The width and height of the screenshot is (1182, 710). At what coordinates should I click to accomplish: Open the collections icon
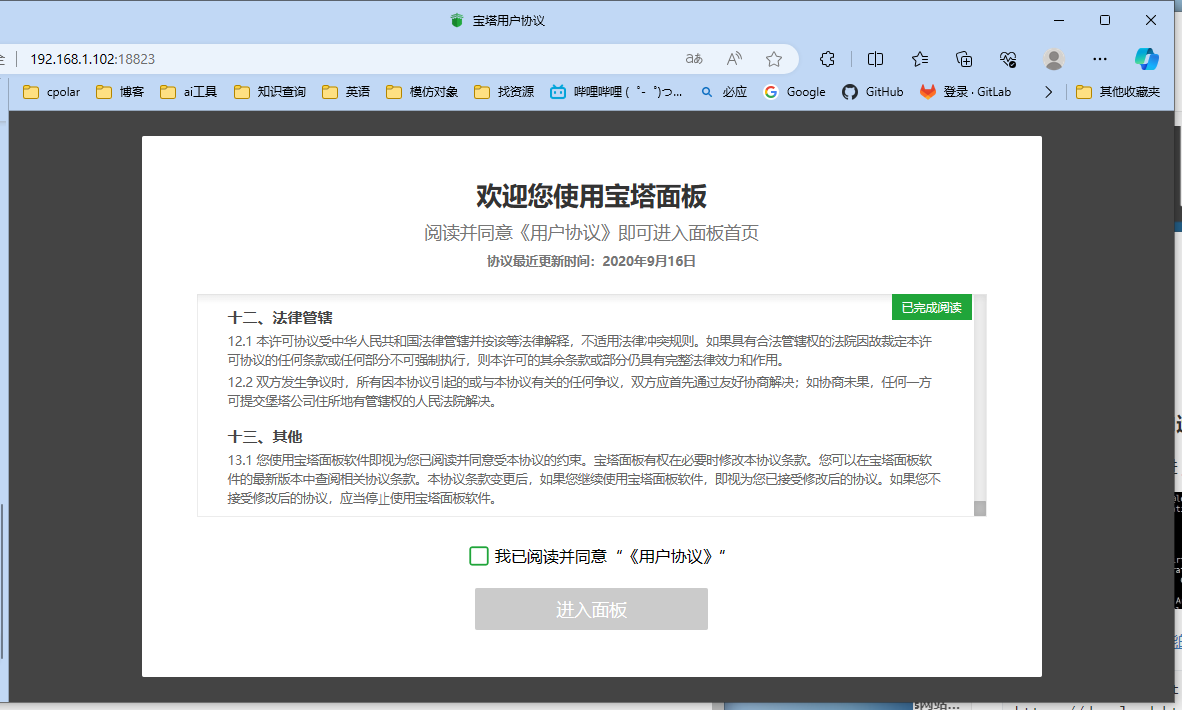[964, 59]
